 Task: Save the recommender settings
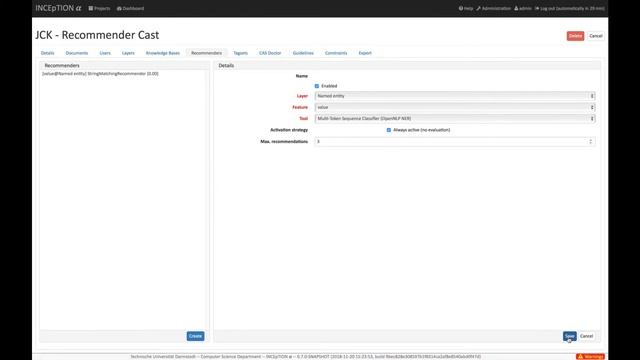(x=569, y=336)
